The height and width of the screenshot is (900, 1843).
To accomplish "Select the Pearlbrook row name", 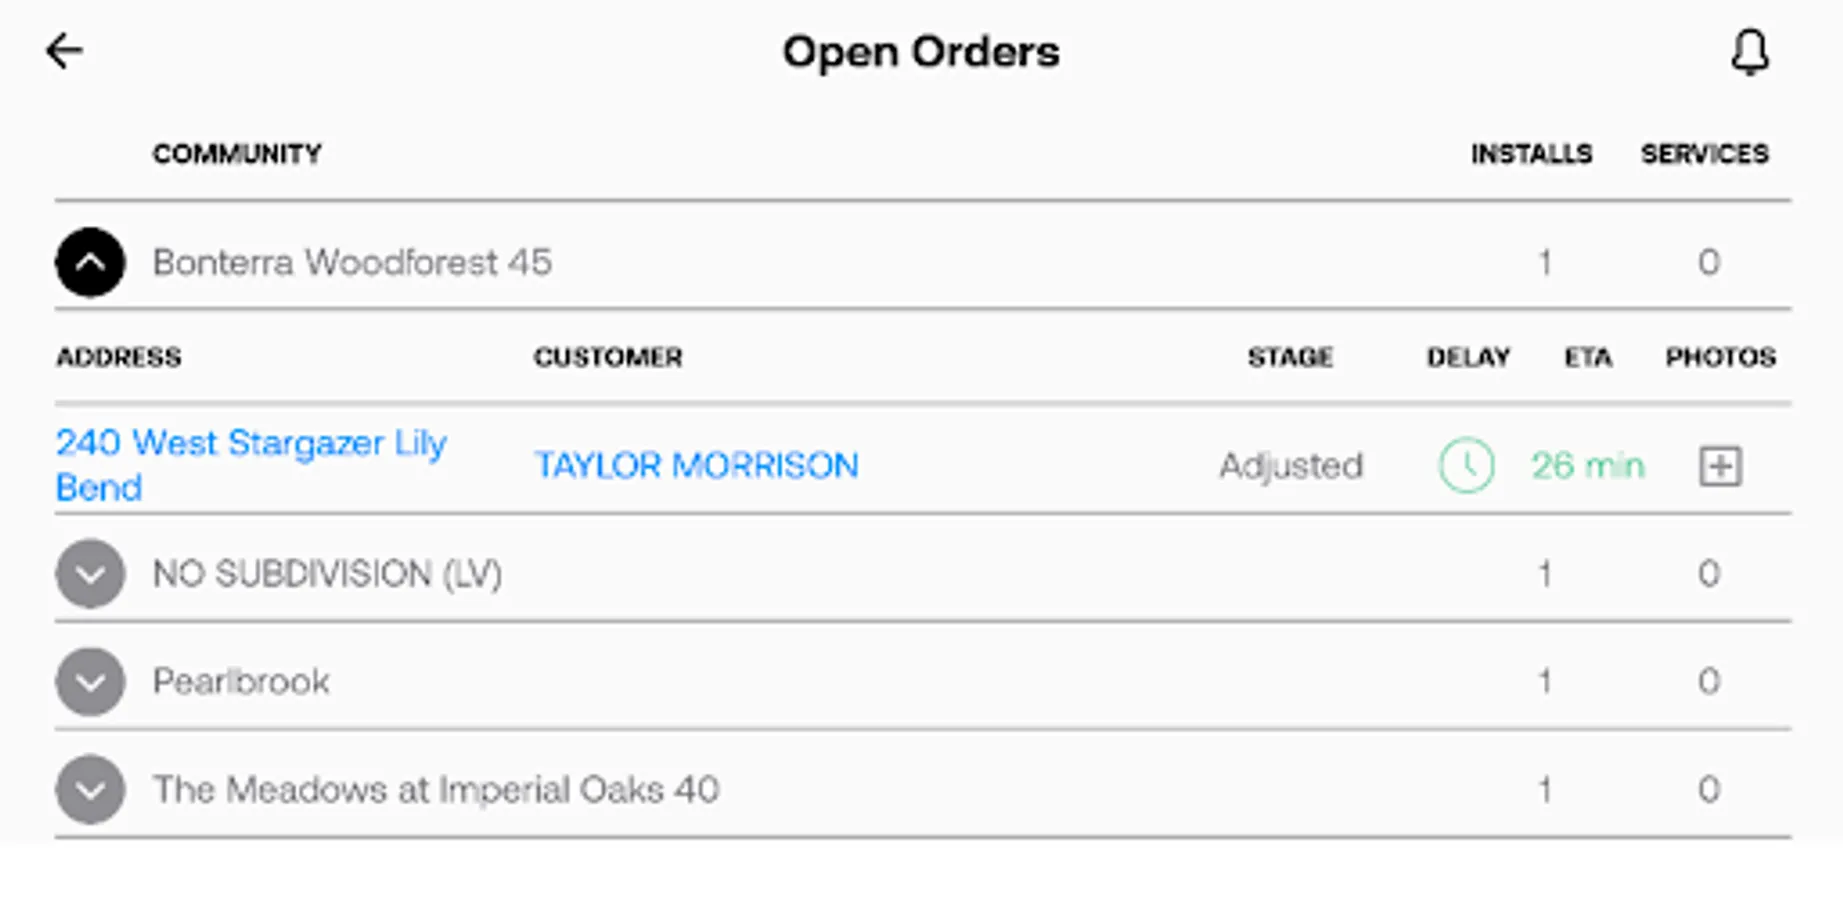I will pos(241,682).
